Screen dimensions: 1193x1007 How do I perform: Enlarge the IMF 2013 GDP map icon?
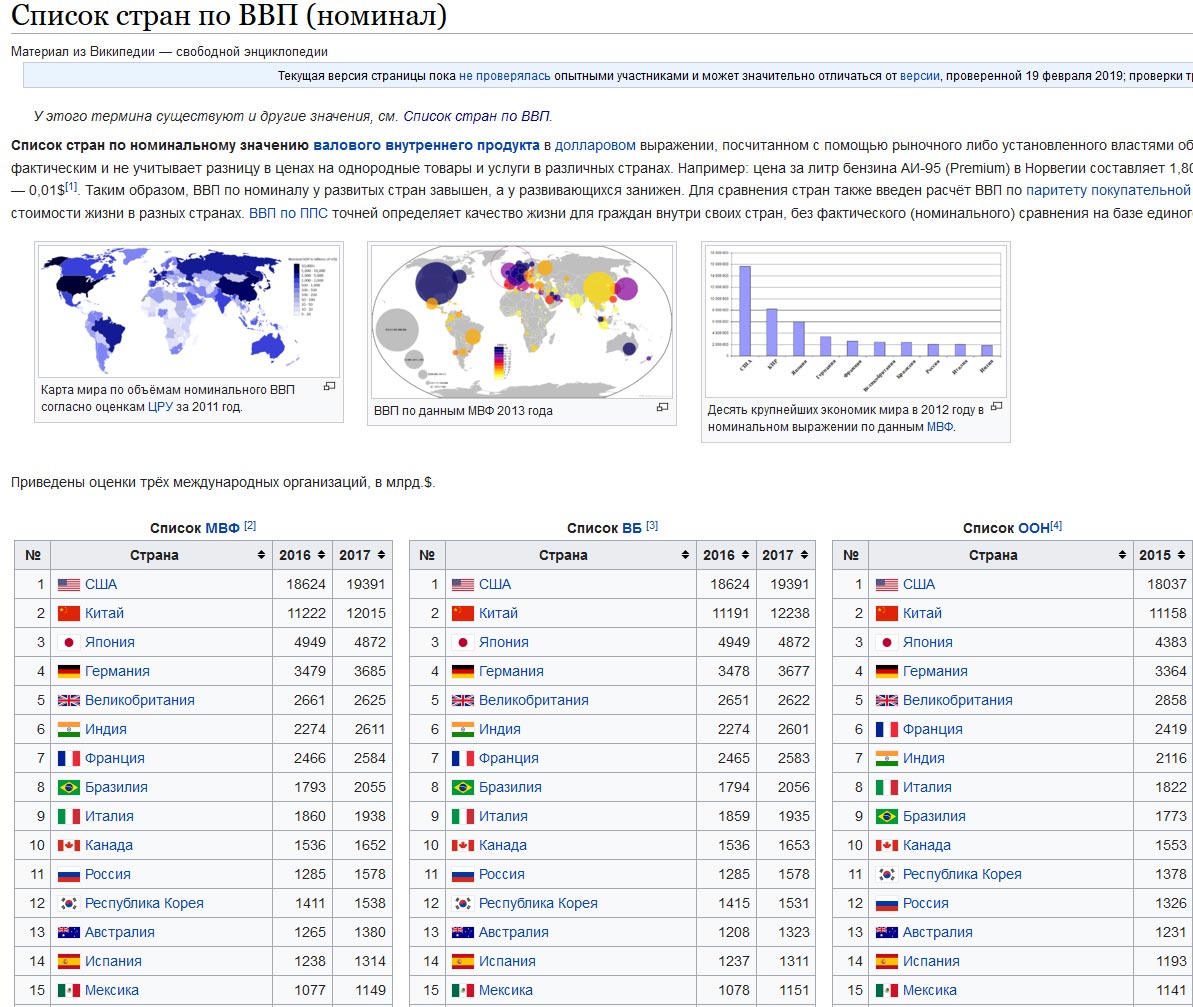(x=663, y=408)
